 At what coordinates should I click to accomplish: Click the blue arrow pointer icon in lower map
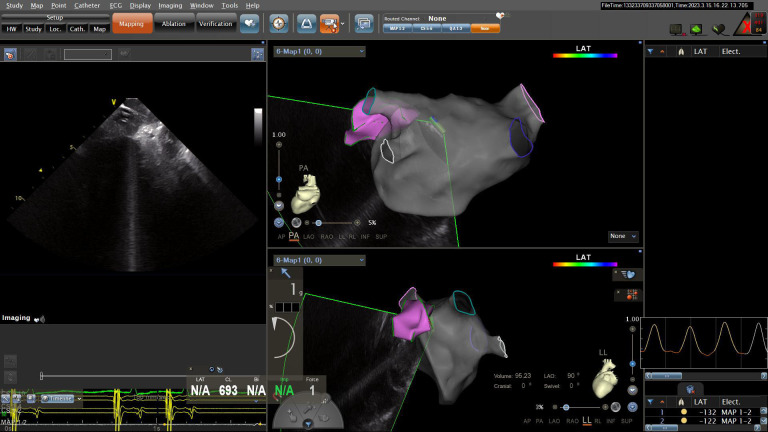[286, 273]
